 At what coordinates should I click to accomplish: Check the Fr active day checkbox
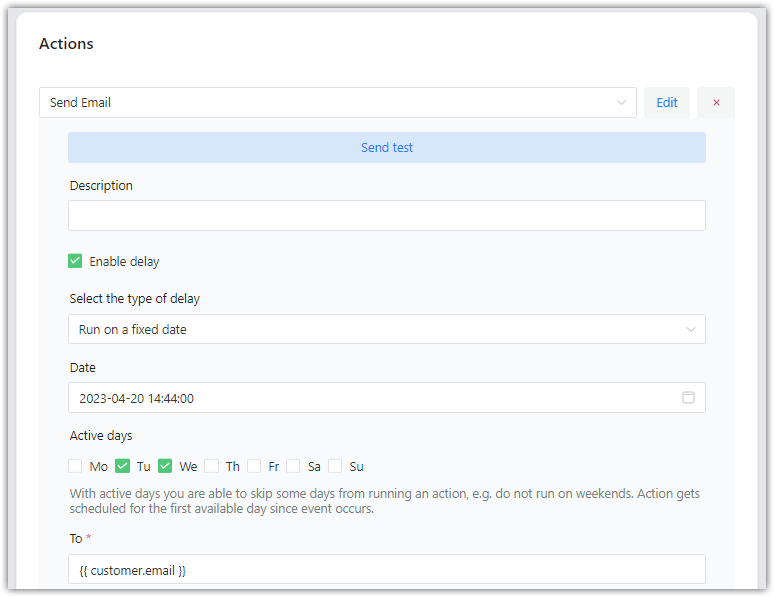point(254,466)
